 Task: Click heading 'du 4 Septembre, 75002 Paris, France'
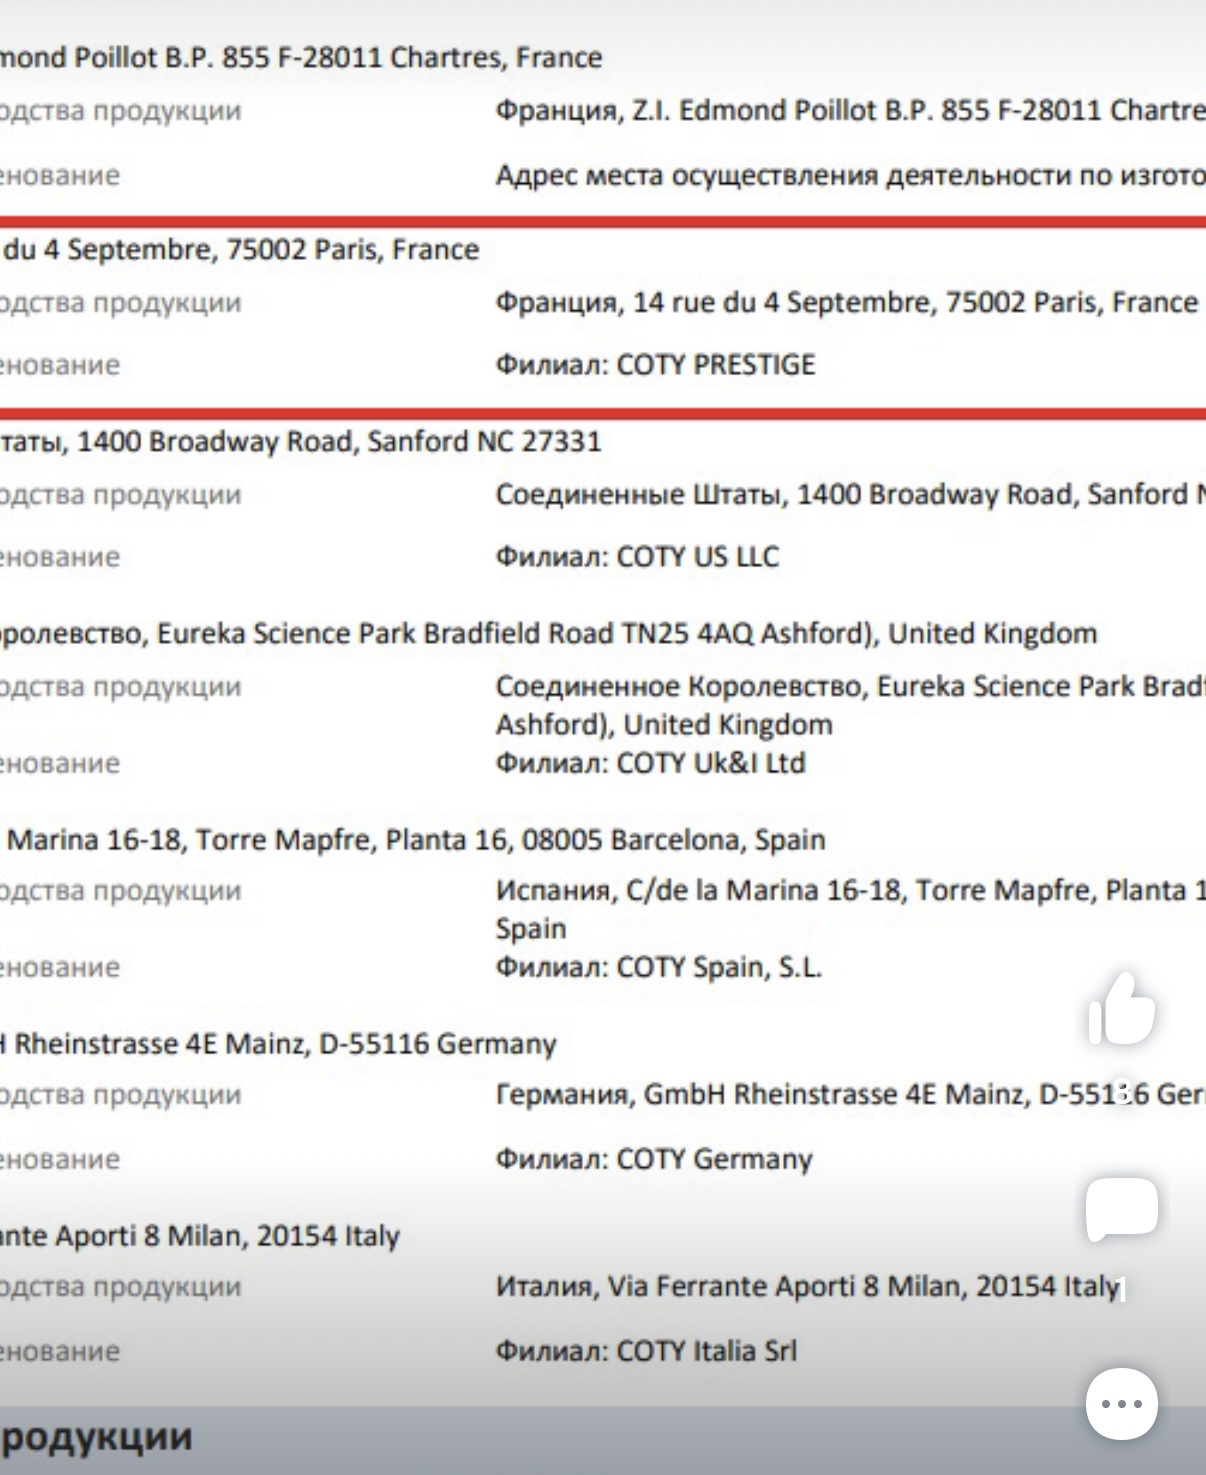[240, 249]
